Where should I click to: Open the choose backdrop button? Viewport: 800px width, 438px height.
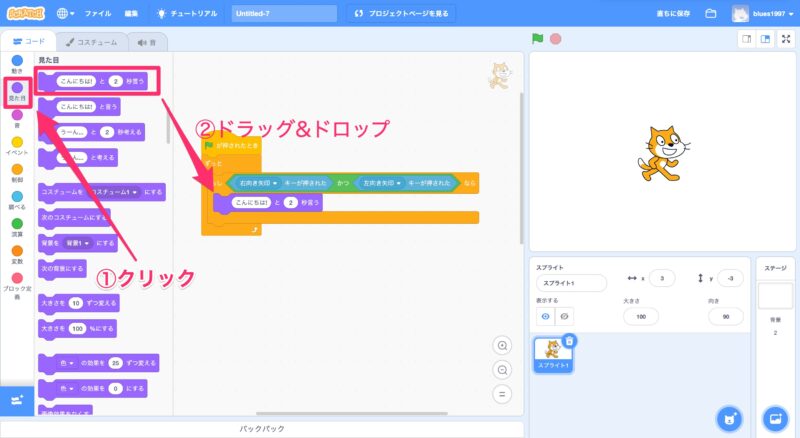click(x=774, y=417)
